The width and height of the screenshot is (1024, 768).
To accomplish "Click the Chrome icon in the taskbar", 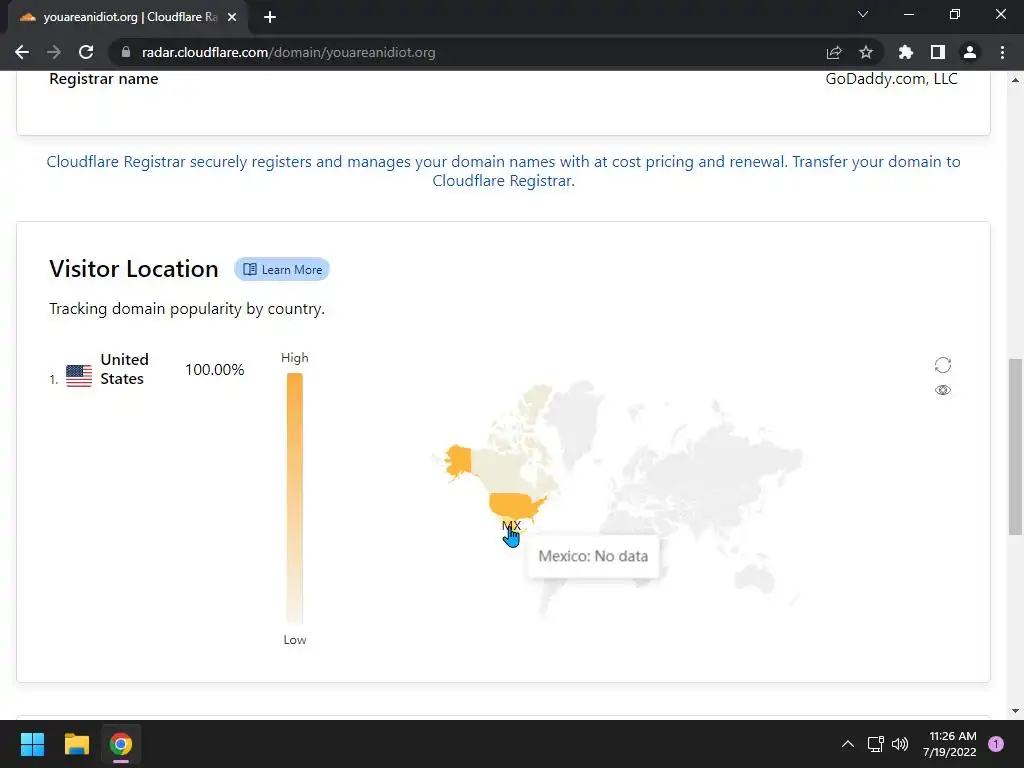I will click(x=121, y=744).
